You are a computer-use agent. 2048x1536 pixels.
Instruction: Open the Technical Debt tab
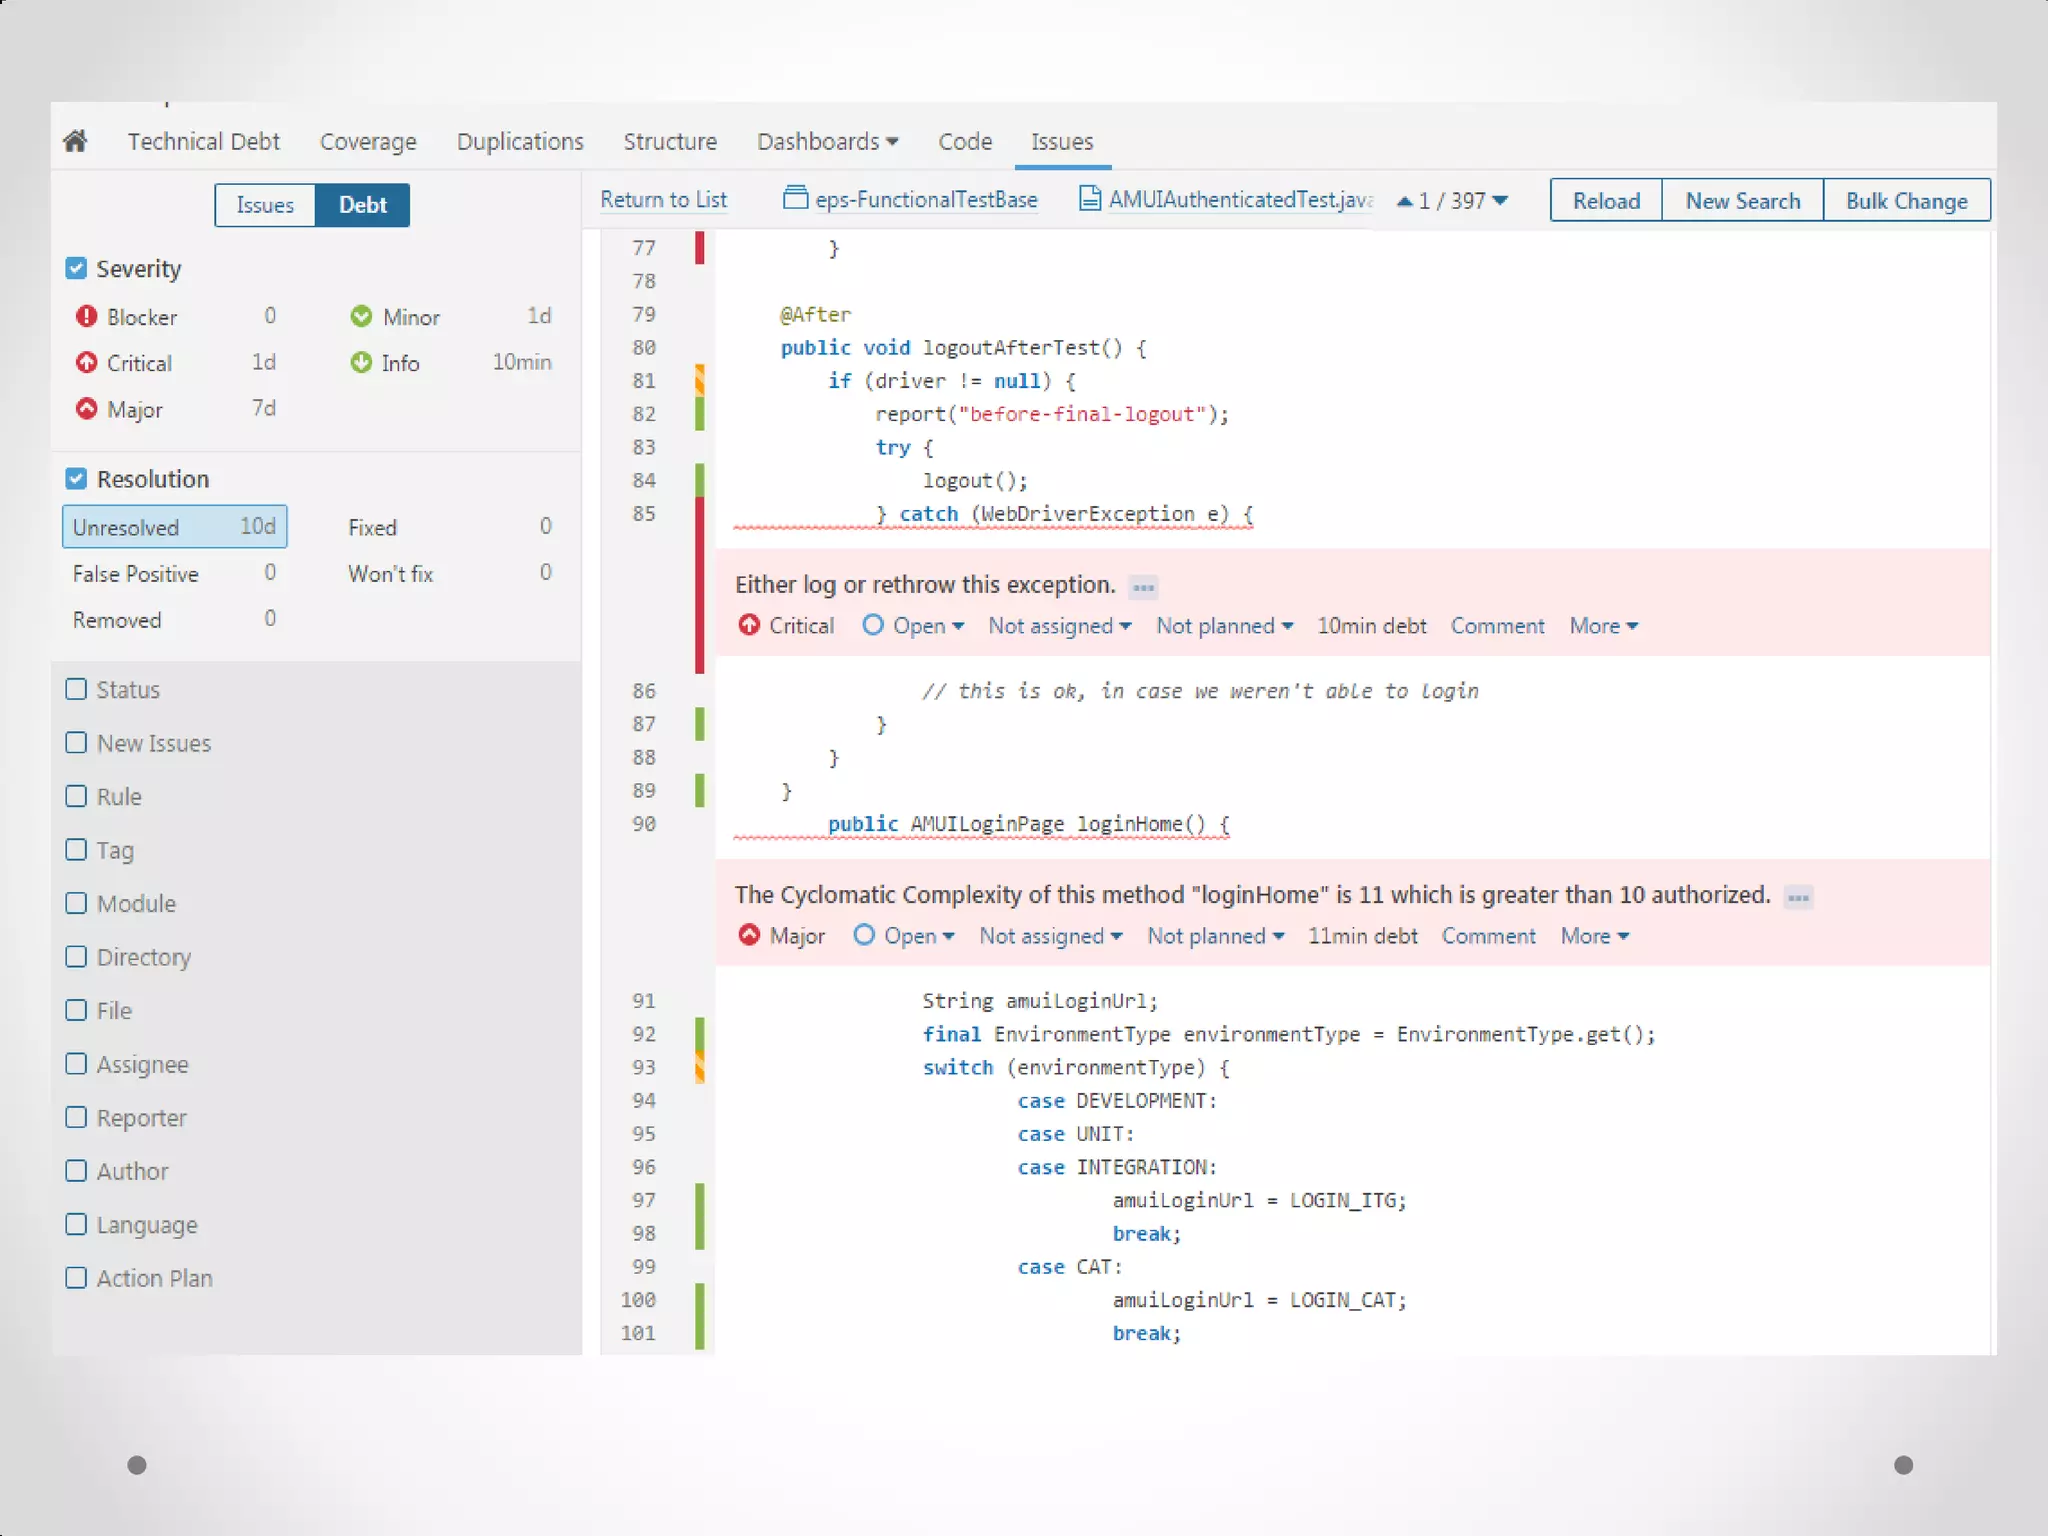click(203, 141)
